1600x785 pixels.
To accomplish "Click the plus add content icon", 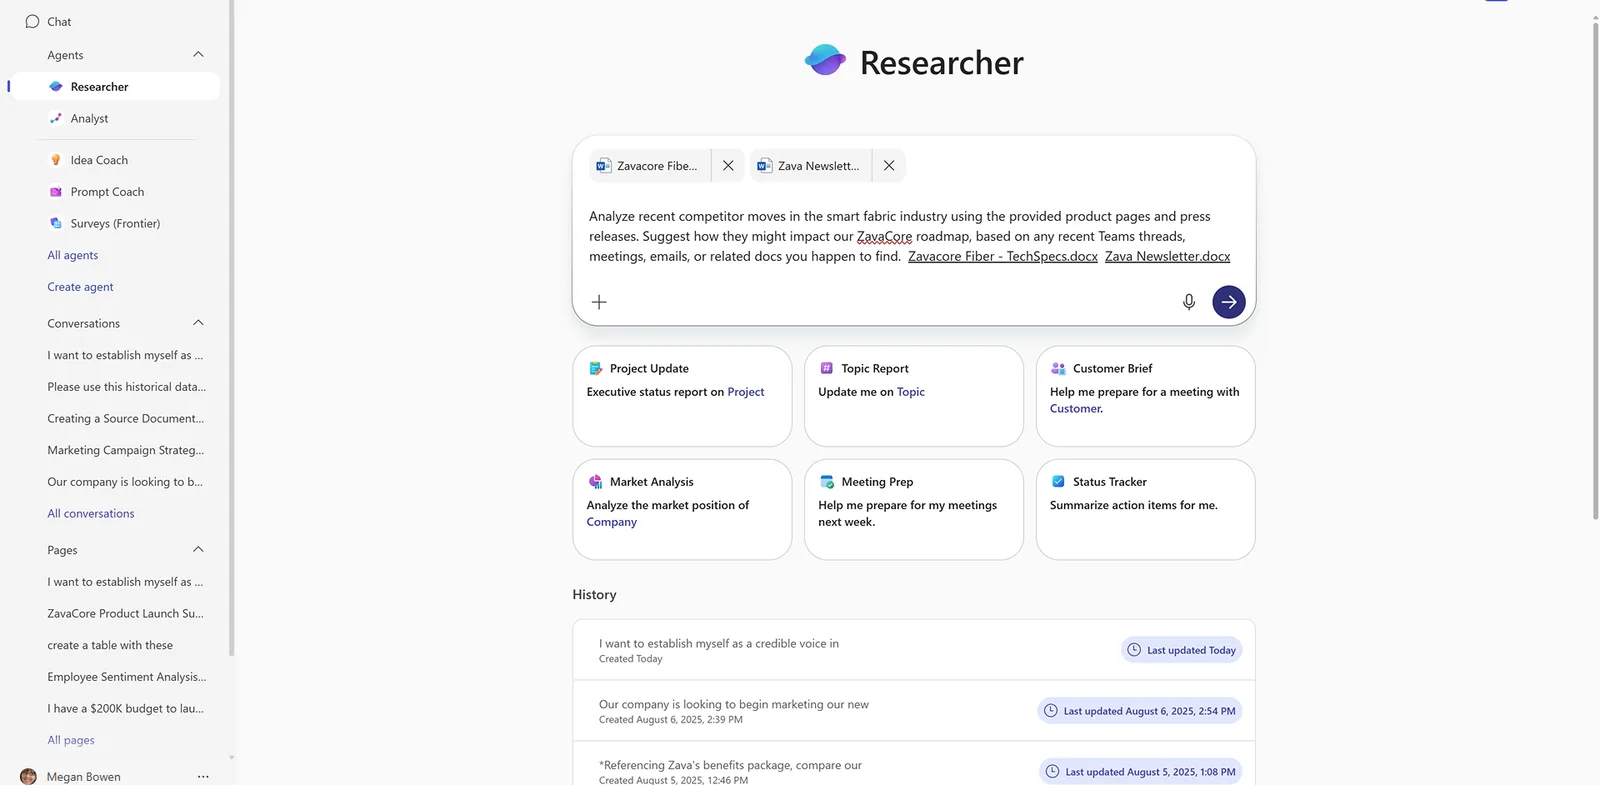I will pyautogui.click(x=599, y=302).
